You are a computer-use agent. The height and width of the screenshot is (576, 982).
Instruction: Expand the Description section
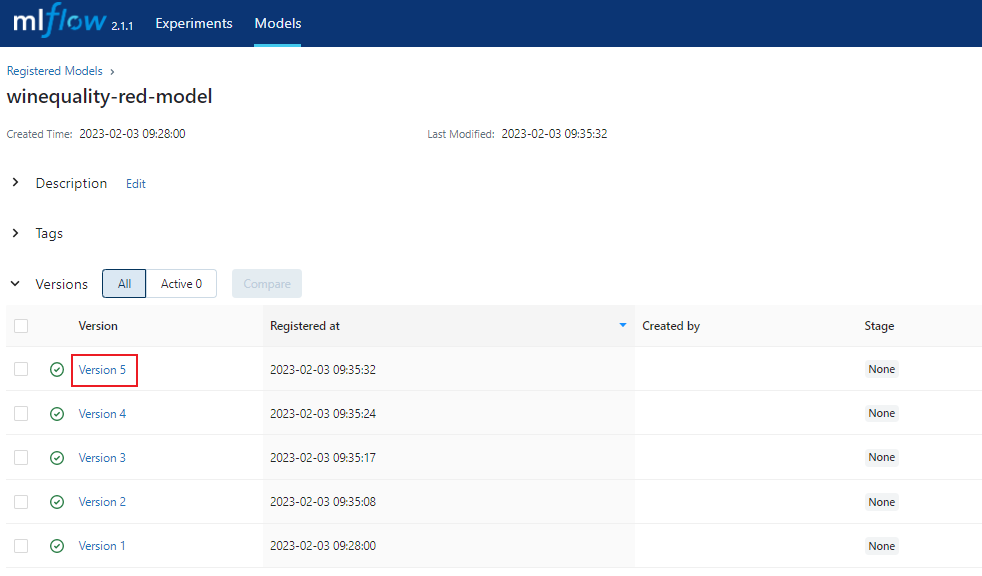coord(15,183)
